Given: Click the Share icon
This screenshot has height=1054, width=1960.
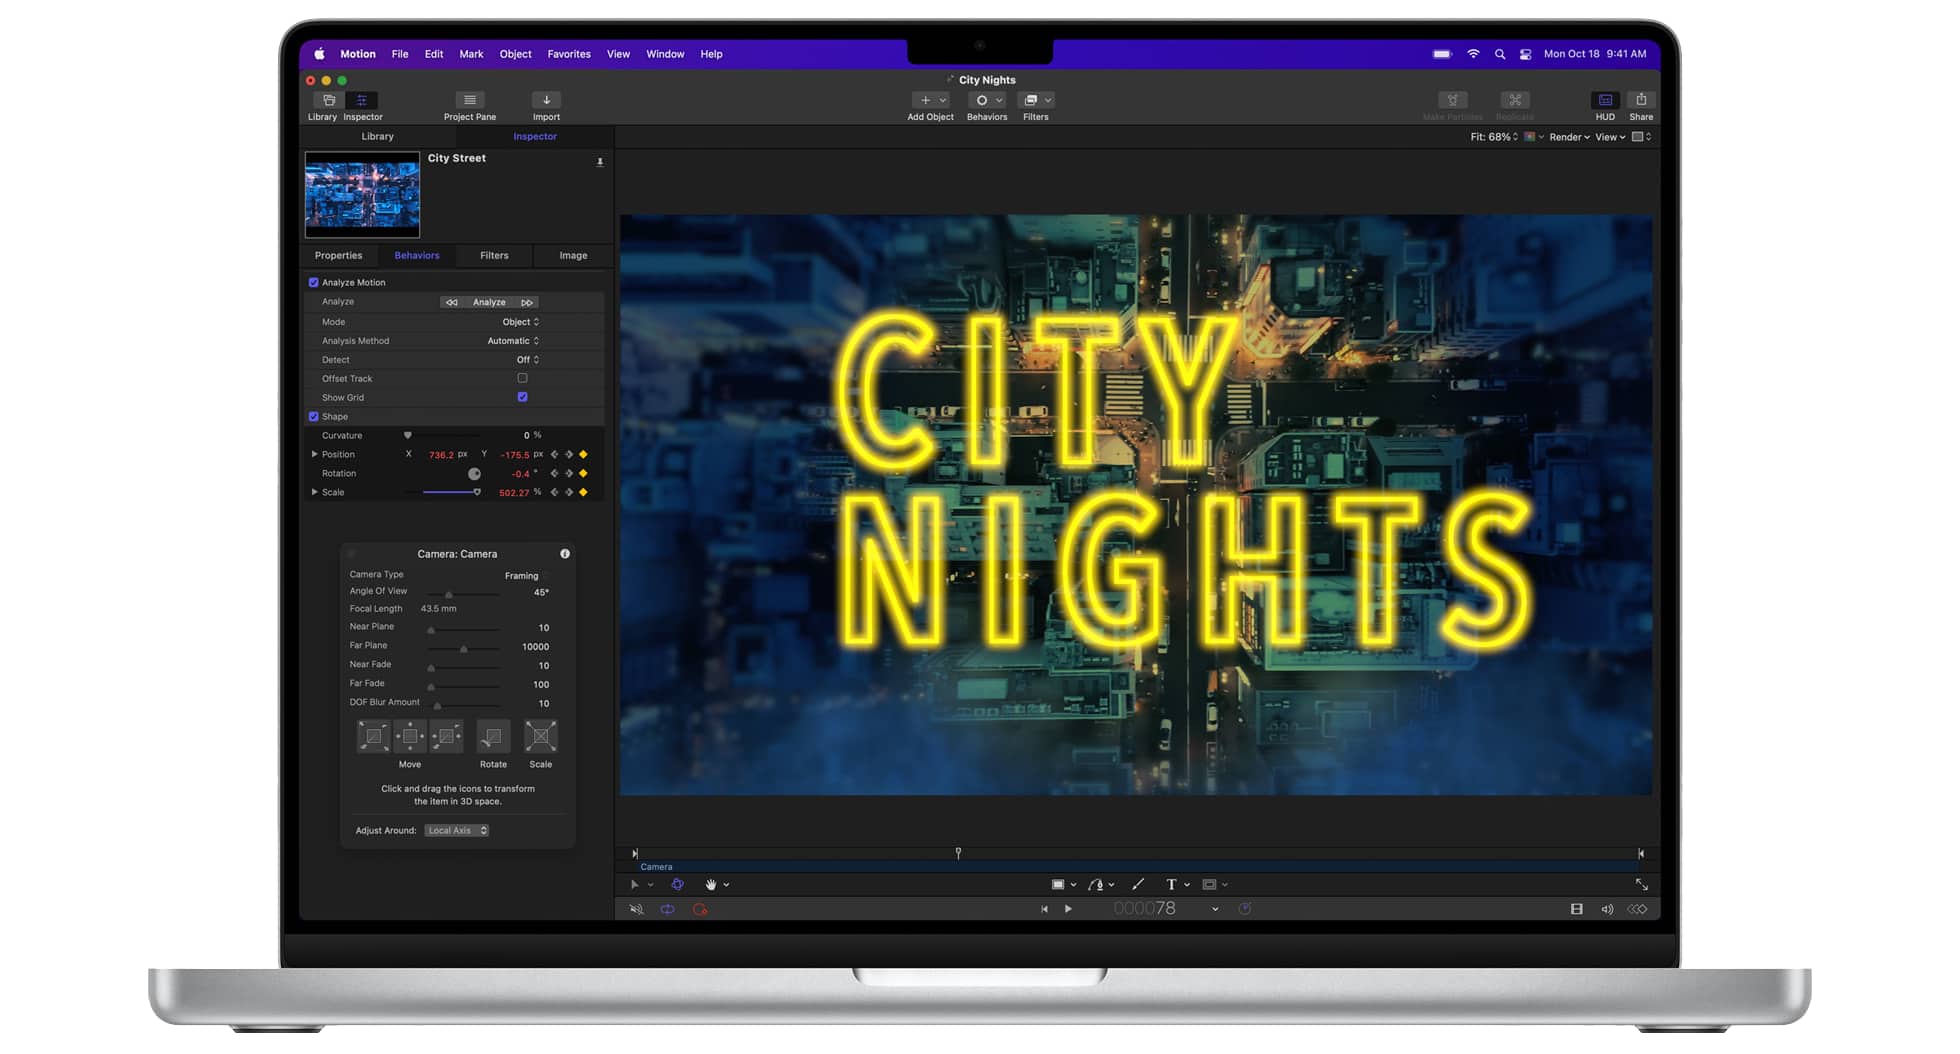Looking at the screenshot, I should coord(1641,100).
